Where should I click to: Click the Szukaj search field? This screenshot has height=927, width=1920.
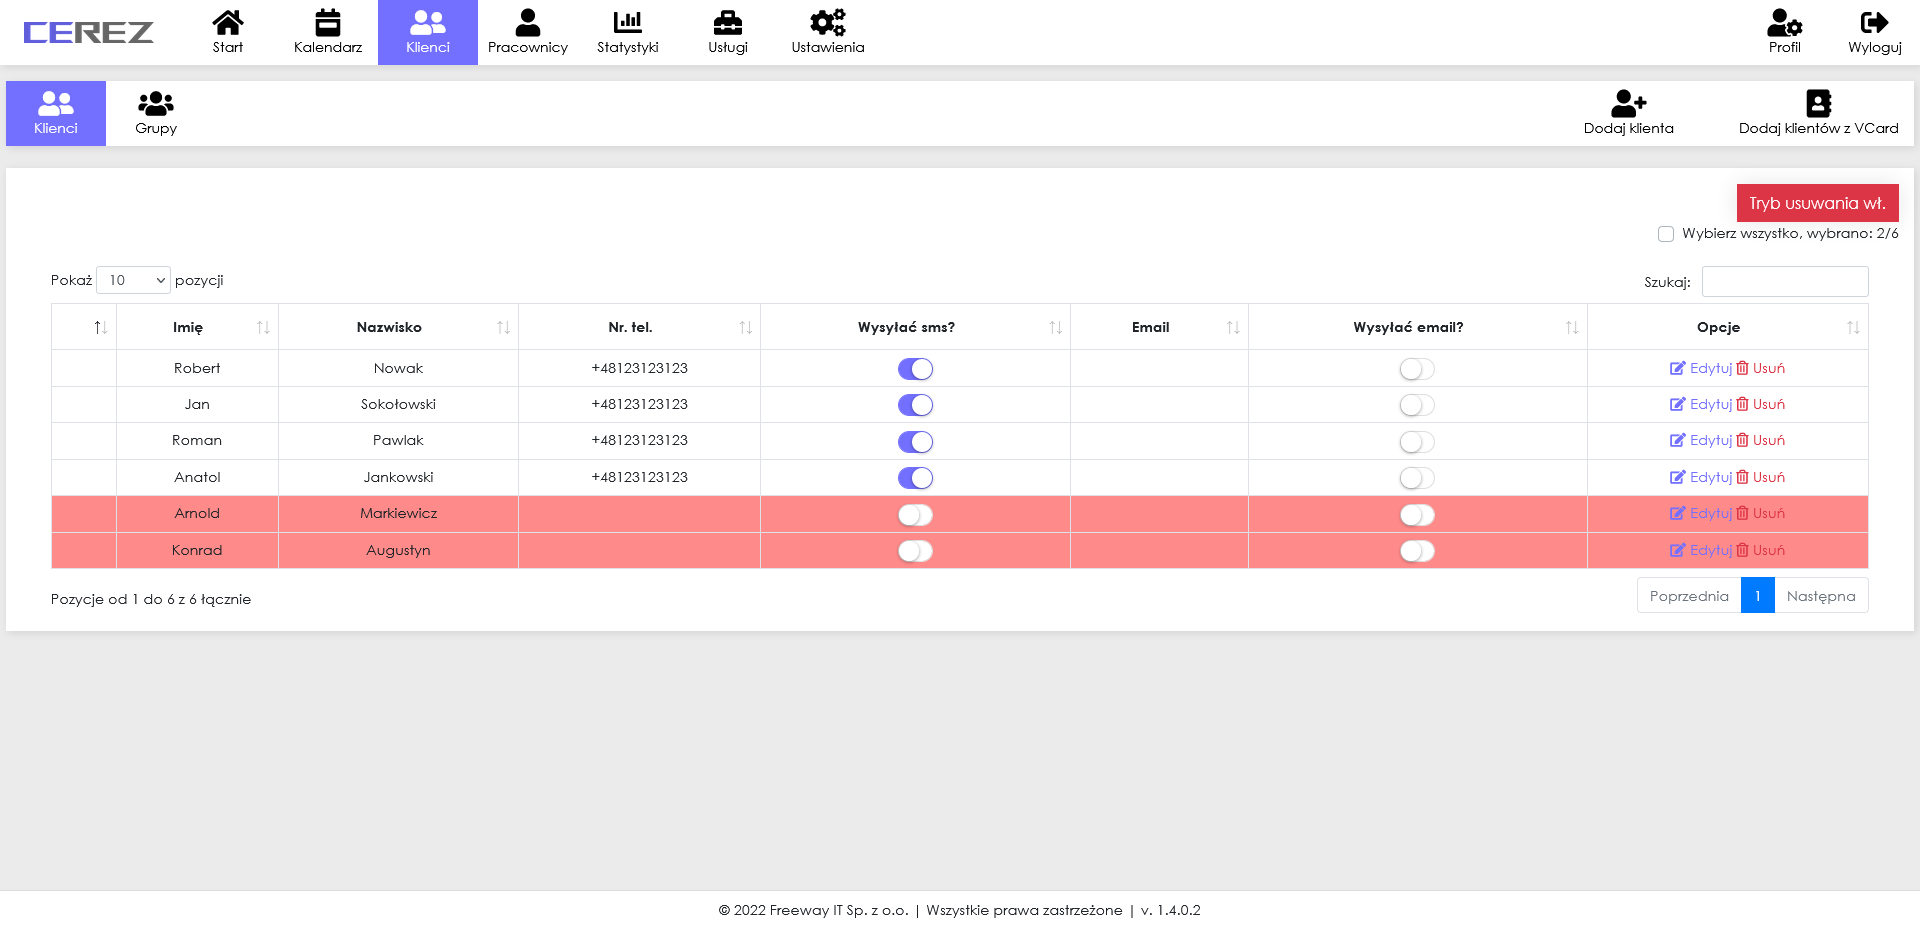1784,282
